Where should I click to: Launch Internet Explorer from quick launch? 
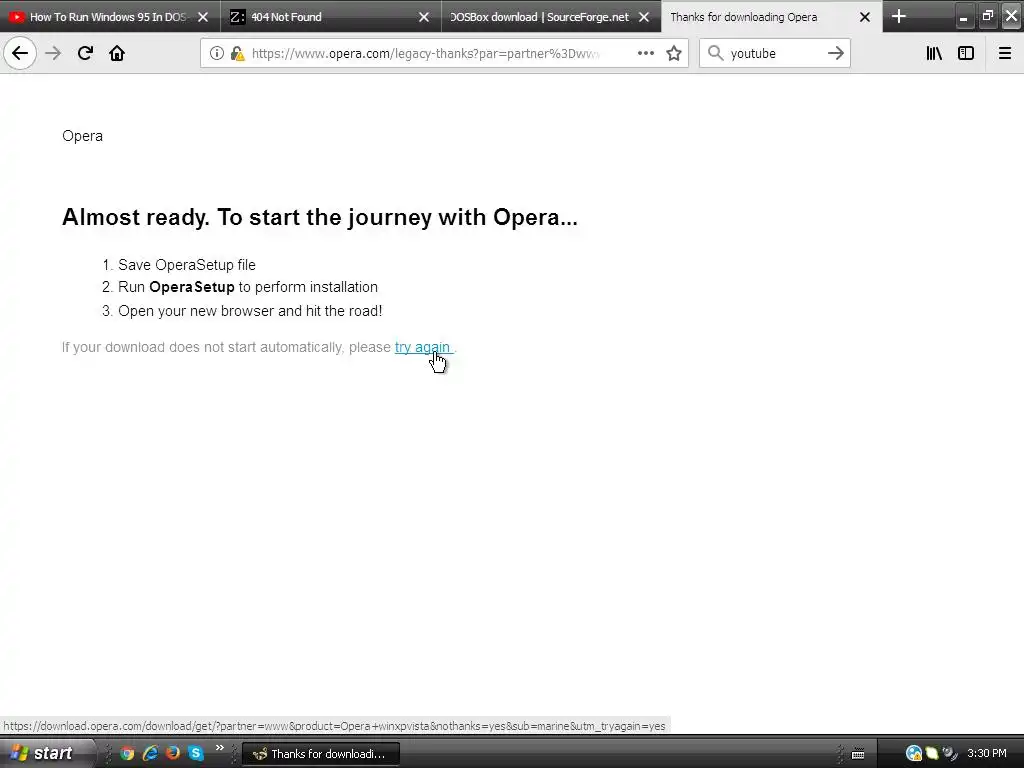[150, 753]
